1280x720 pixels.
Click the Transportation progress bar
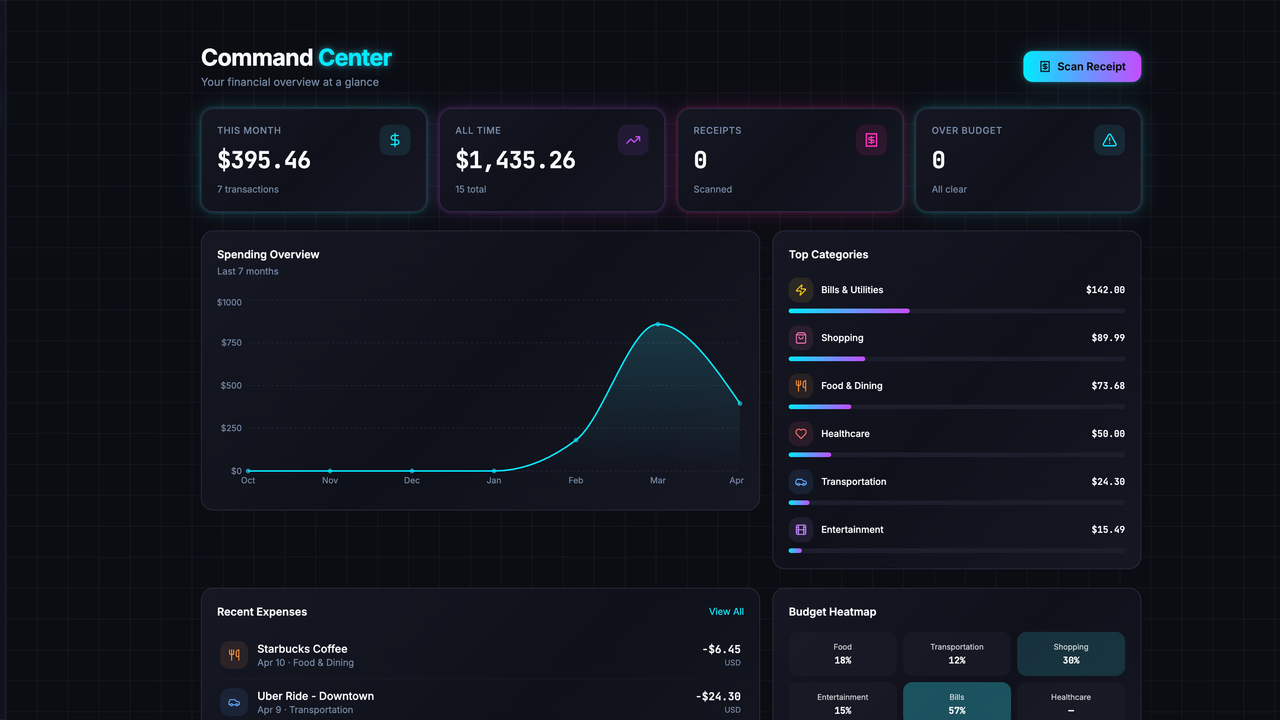point(957,503)
